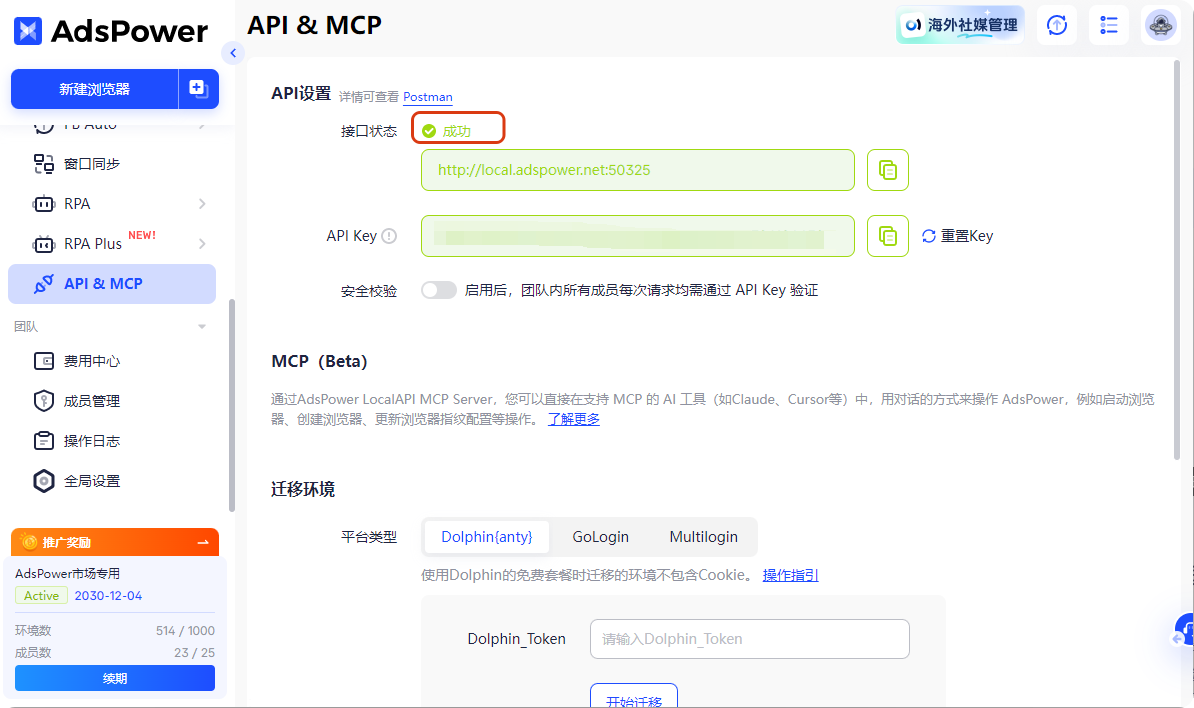Click inside the Dolphin_Token input field
The height and width of the screenshot is (708, 1194).
click(749, 638)
